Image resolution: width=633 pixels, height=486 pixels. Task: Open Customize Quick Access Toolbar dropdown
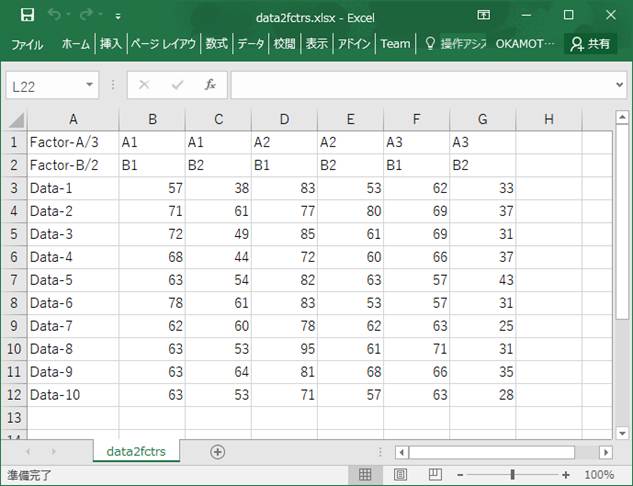tap(118, 16)
